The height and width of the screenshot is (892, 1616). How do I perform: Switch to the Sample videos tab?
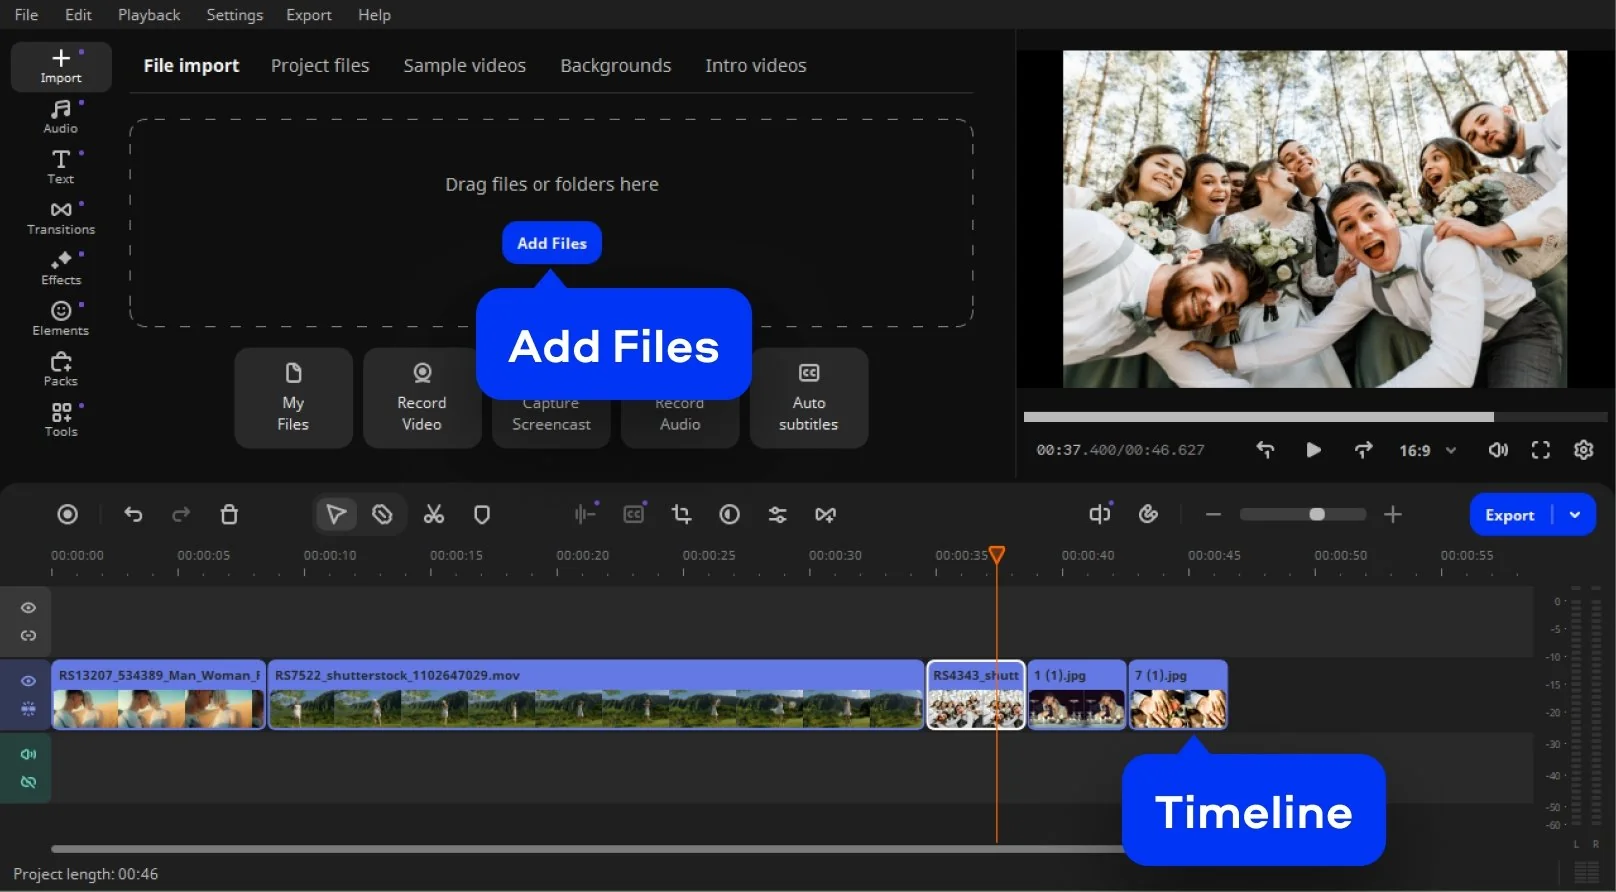[x=464, y=66]
